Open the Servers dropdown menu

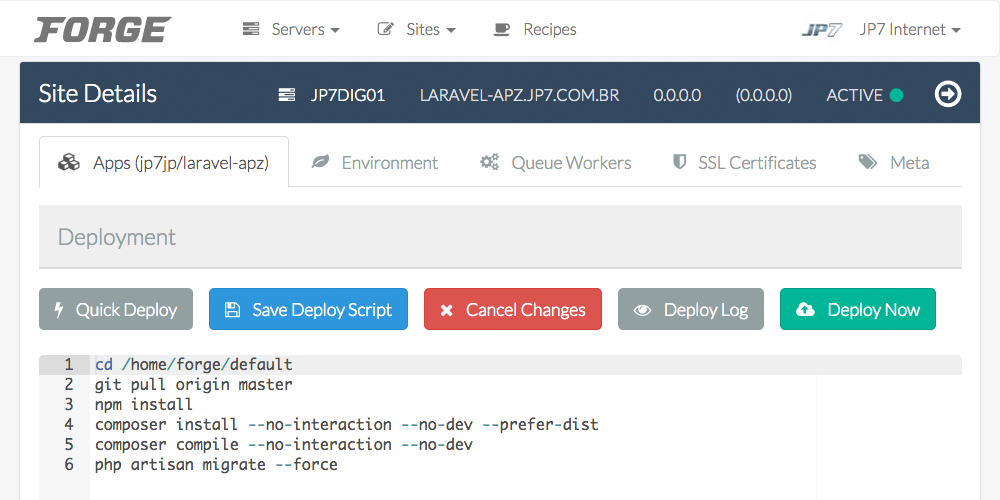pos(305,29)
